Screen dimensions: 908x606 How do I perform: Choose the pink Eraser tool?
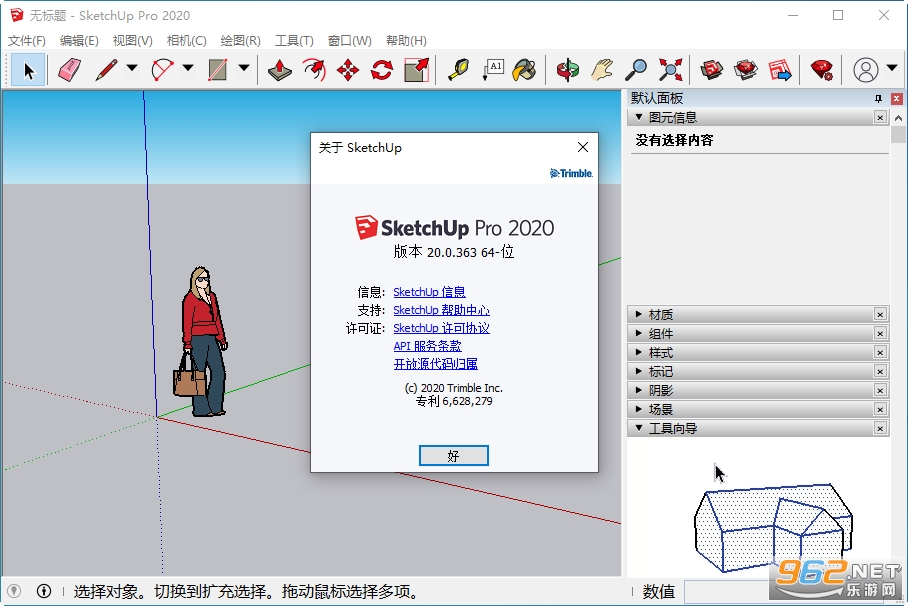(x=69, y=70)
